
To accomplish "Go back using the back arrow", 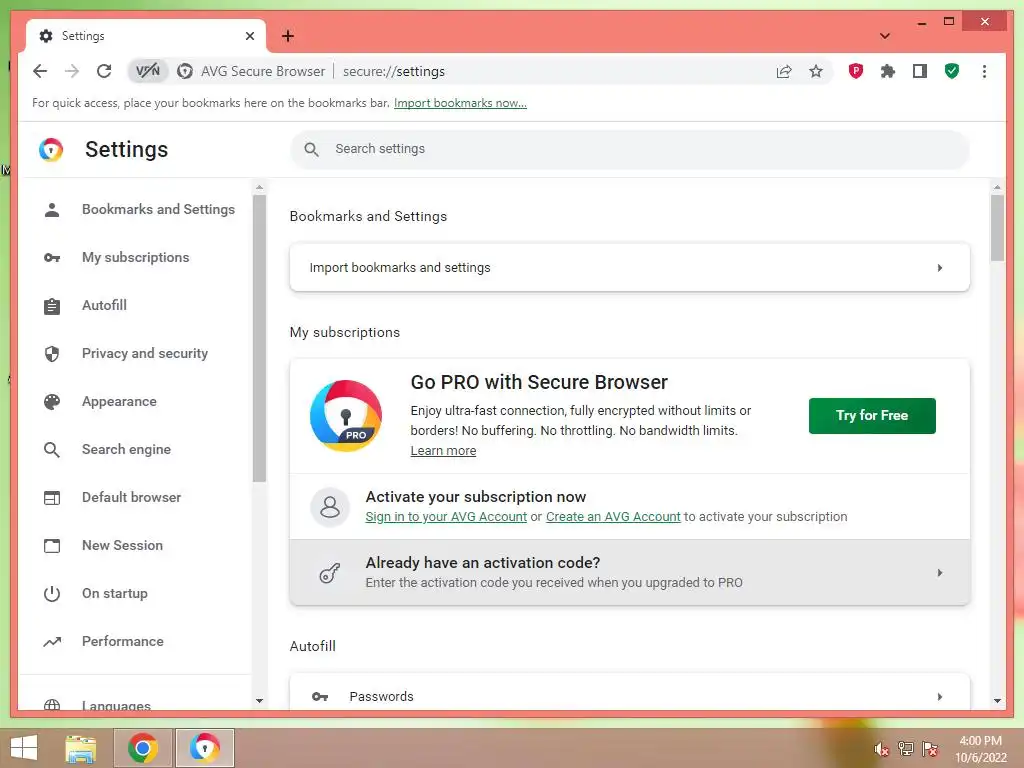I will (40, 71).
